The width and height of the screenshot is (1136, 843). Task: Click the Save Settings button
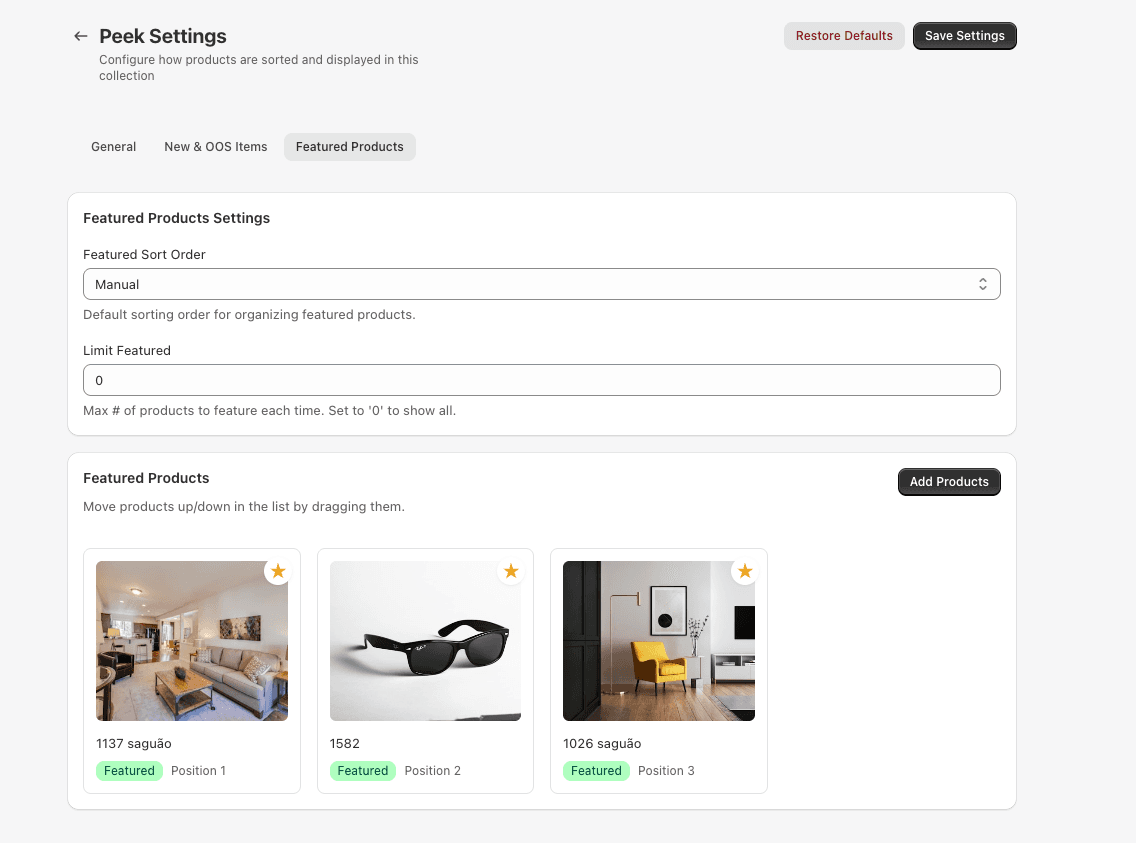click(964, 36)
